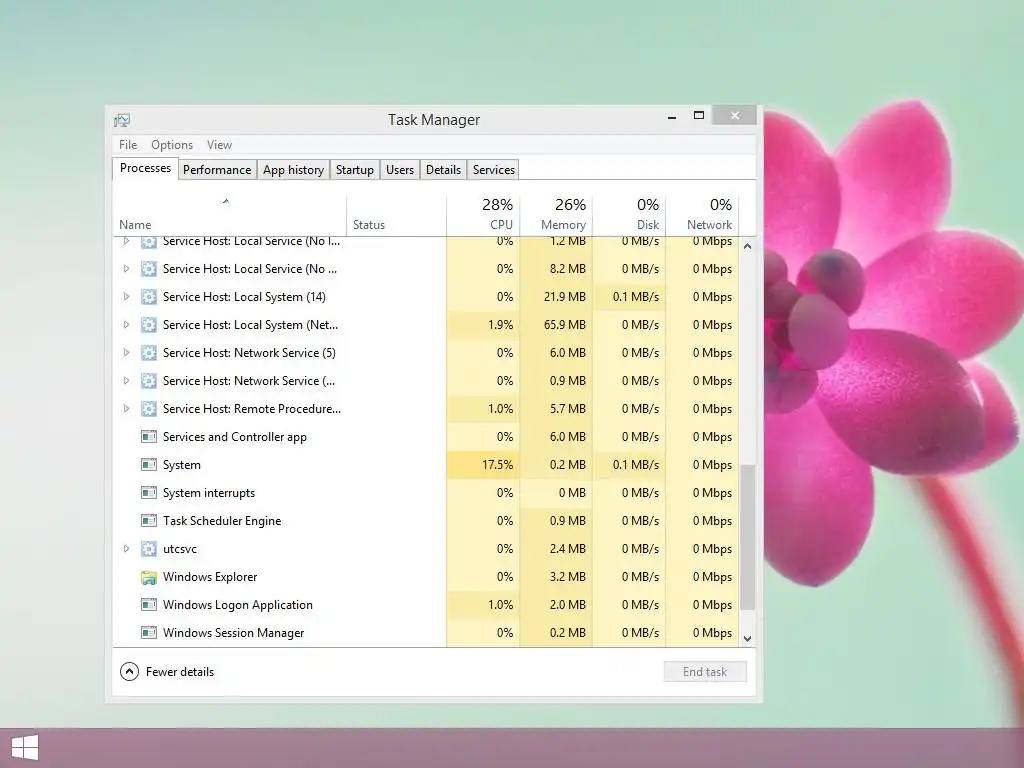This screenshot has height=768, width=1024.
Task: Select the Task Scheduler Engine row
Action: pos(426,521)
